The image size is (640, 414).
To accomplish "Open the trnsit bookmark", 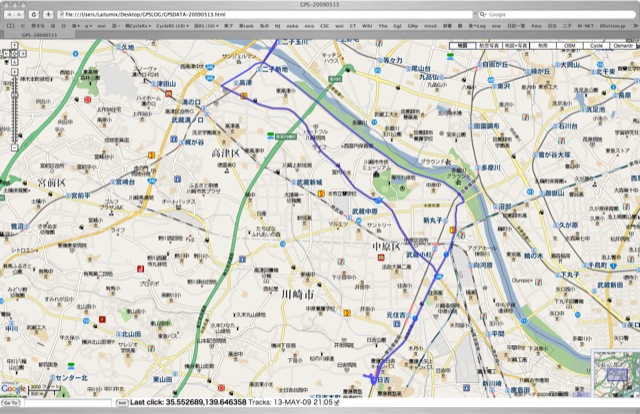I will (x=430, y=26).
